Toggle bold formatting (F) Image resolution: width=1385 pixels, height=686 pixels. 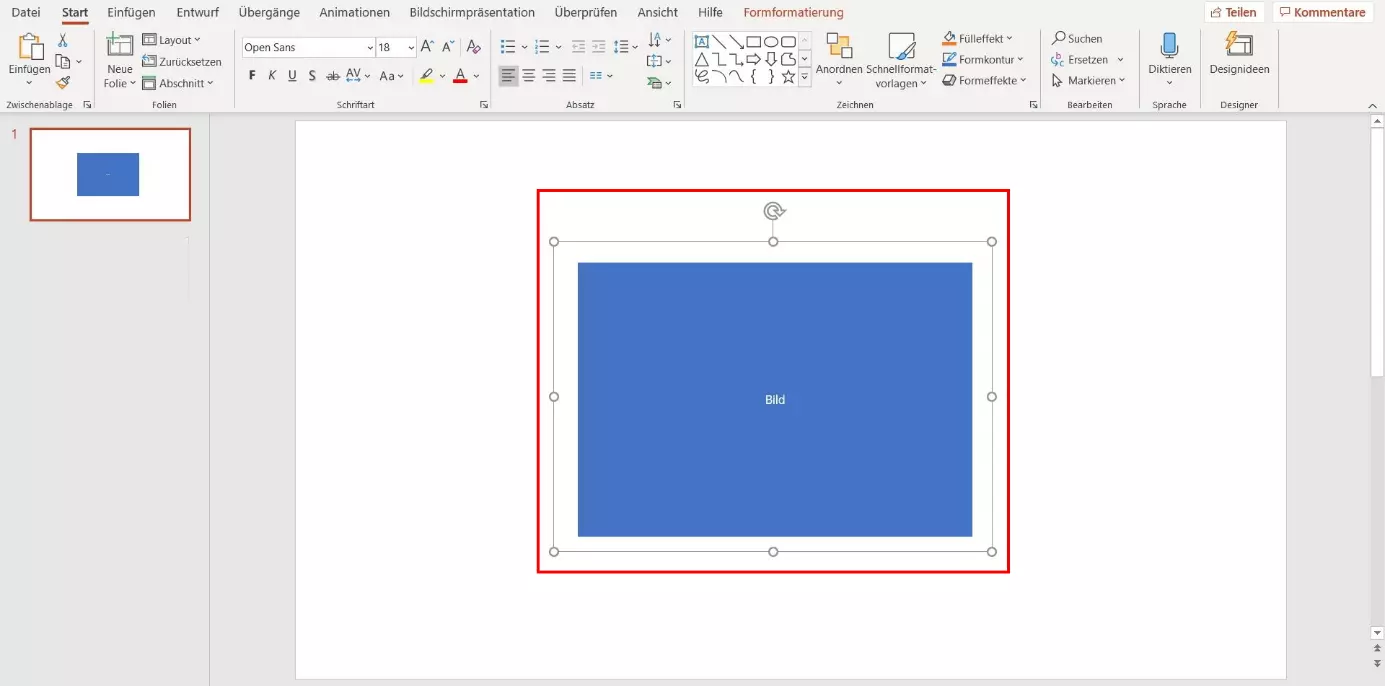coord(252,76)
